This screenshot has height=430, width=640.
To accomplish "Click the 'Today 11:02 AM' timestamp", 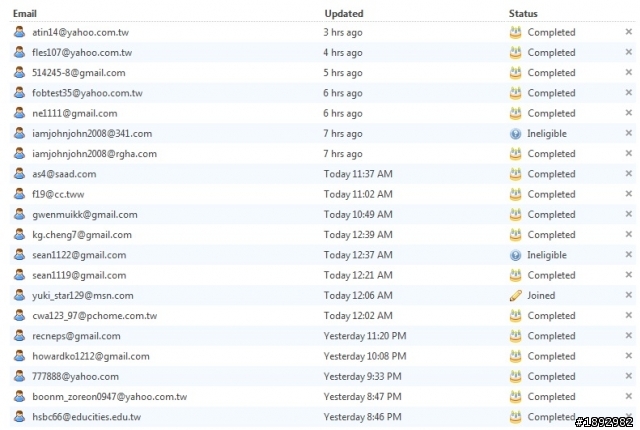I will click(358, 194).
